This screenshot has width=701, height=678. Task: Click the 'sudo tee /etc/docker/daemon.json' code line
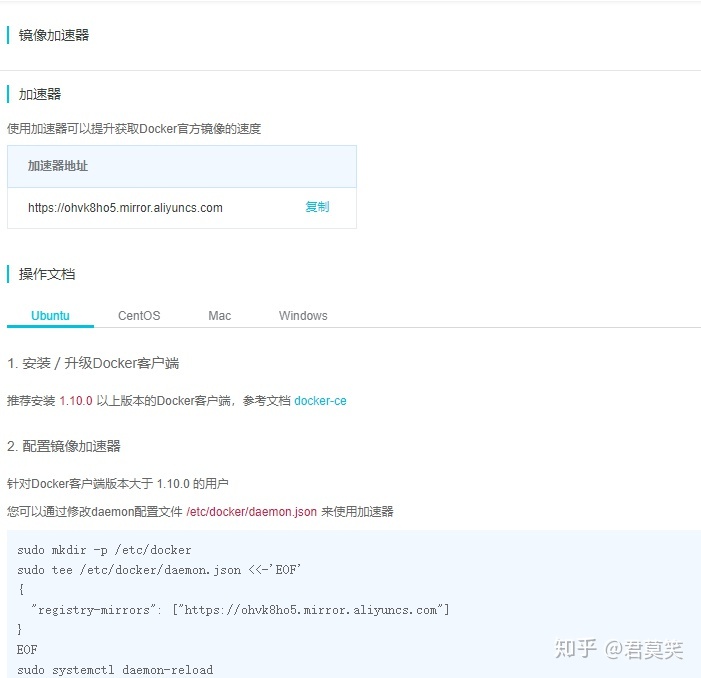point(159,570)
